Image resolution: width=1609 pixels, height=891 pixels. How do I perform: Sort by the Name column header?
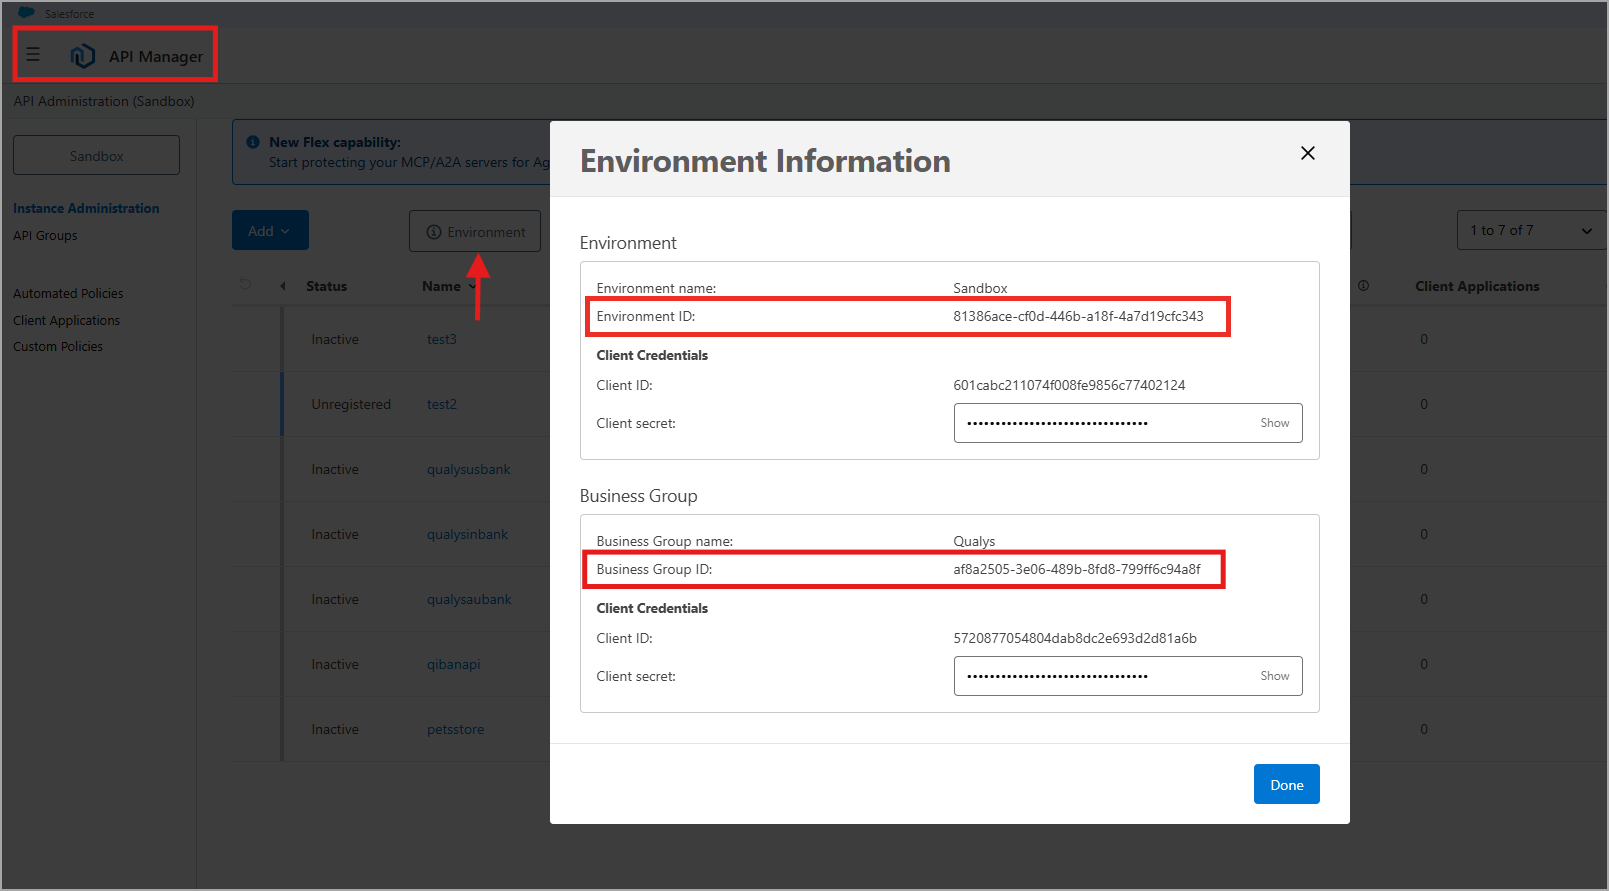point(441,286)
